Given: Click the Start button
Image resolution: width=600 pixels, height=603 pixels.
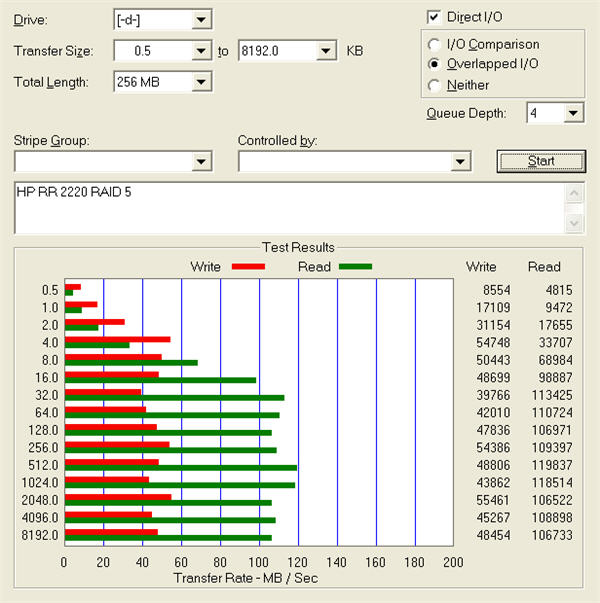Looking at the screenshot, I should [x=541, y=161].
